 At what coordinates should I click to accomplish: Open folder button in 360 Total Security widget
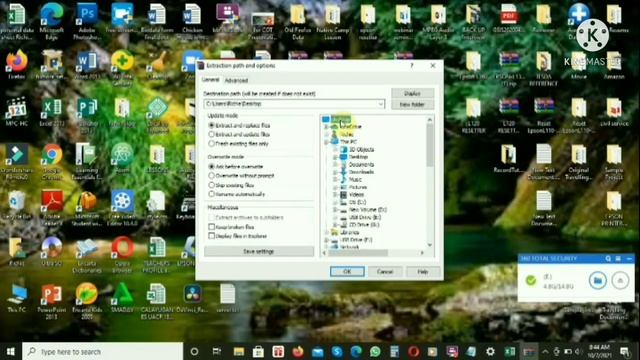point(598,280)
